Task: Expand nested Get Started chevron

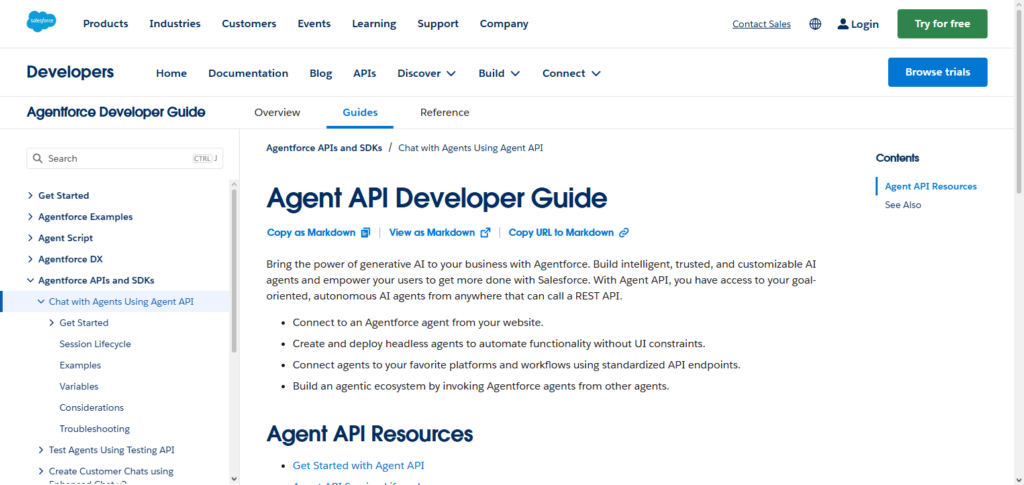Action: coord(52,322)
